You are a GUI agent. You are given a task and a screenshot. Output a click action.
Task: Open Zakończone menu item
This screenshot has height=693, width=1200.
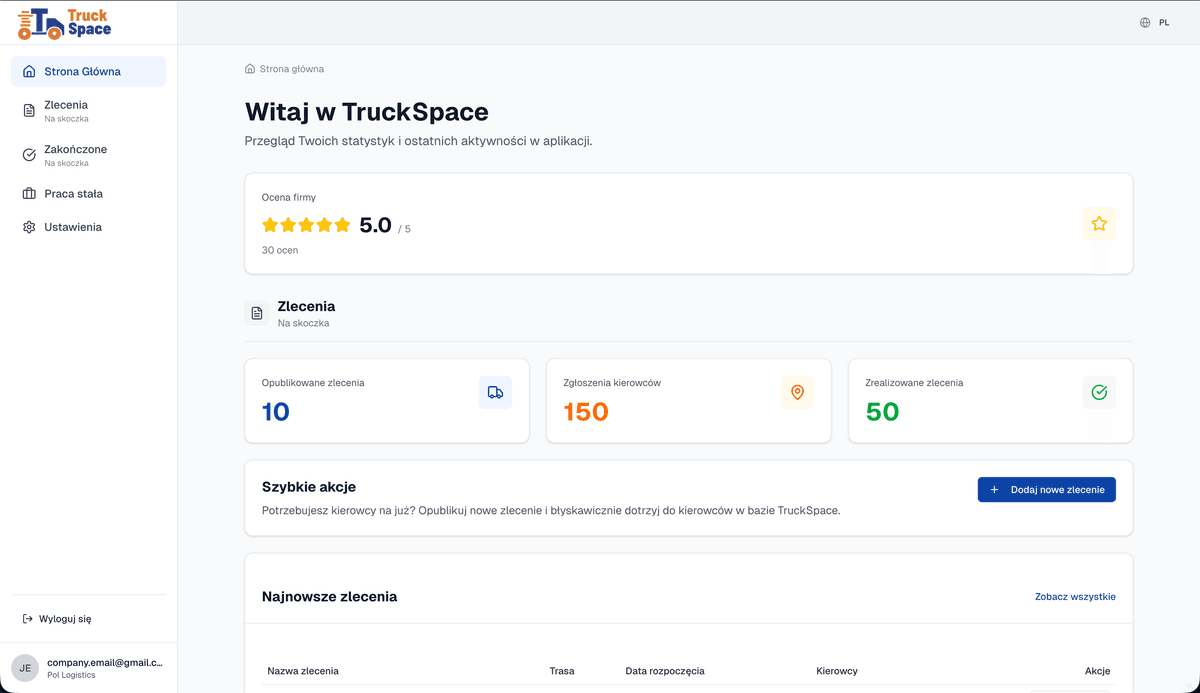coord(88,155)
